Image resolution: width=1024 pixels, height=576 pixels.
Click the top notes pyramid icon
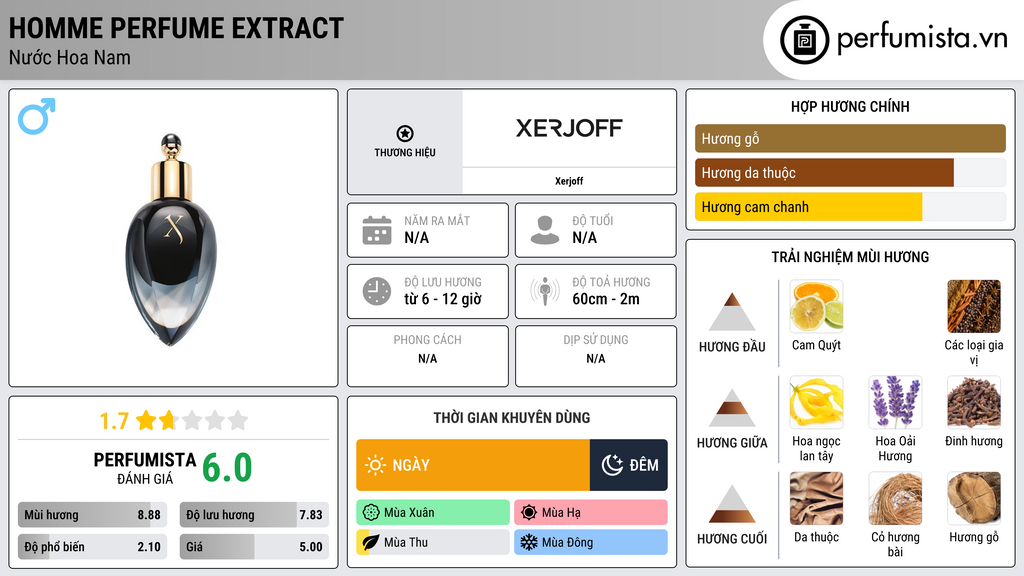point(732,312)
